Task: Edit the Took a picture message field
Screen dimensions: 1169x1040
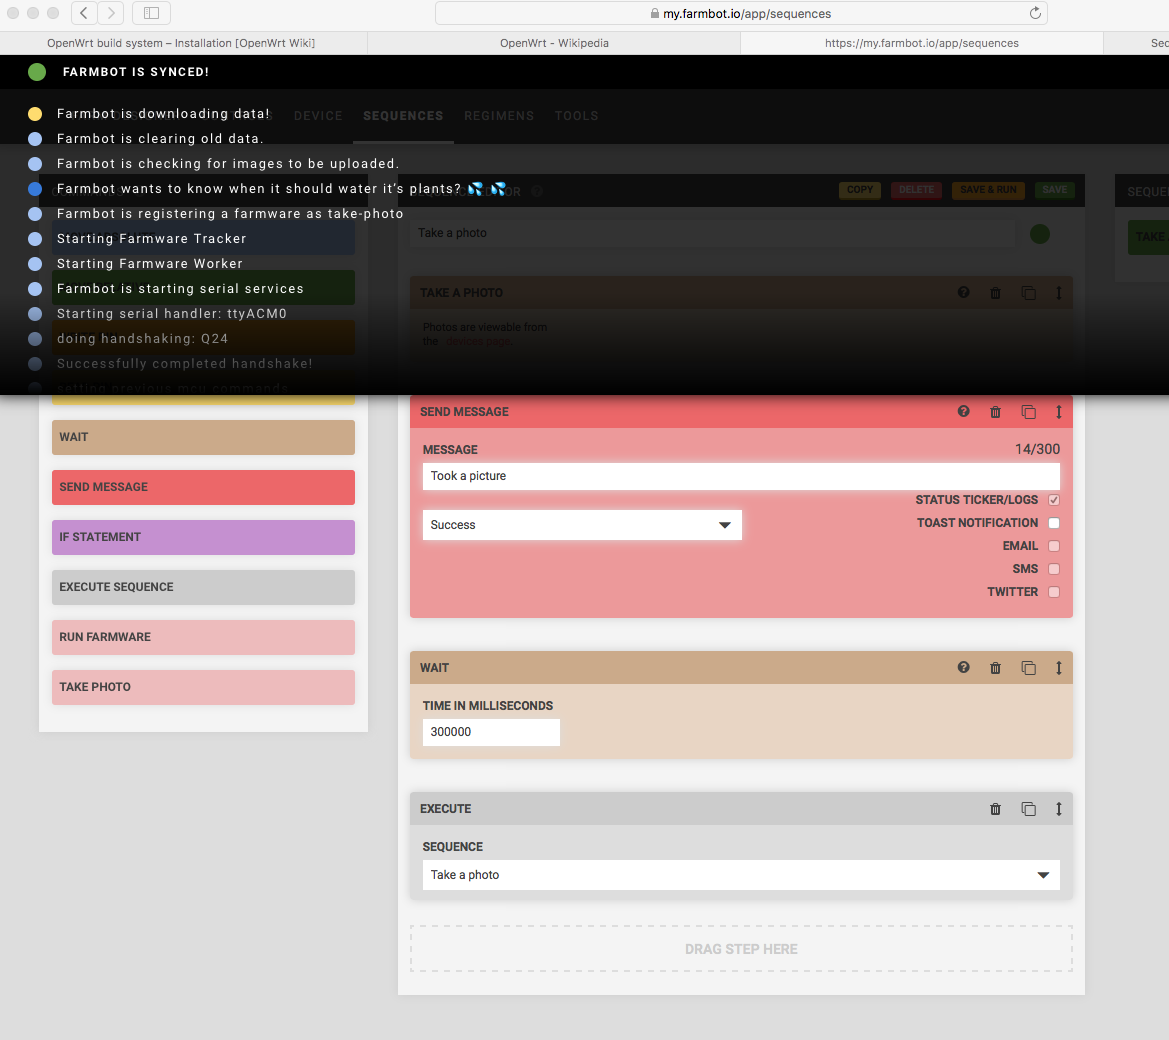Action: [x=741, y=476]
